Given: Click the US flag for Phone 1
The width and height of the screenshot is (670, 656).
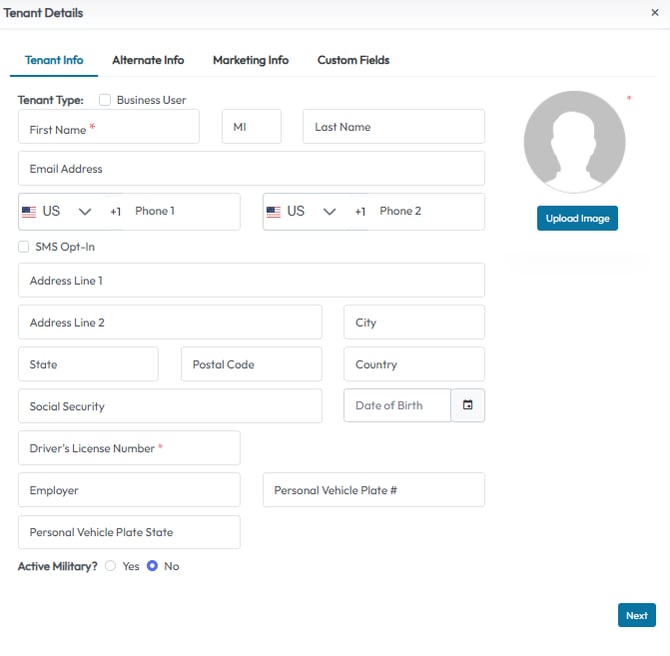Looking at the screenshot, I should 28,212.
